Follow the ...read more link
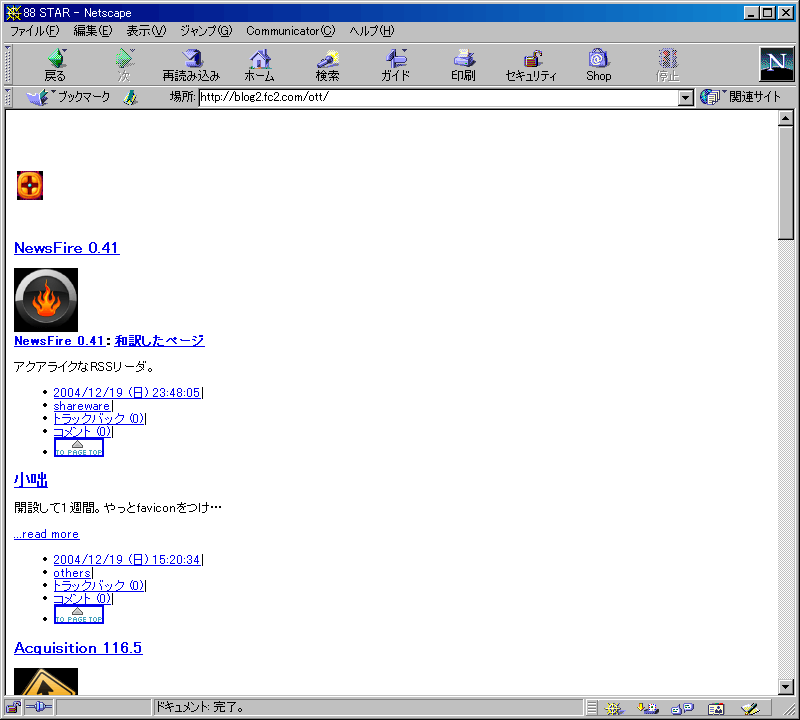The height and width of the screenshot is (720, 800). pos(46,534)
